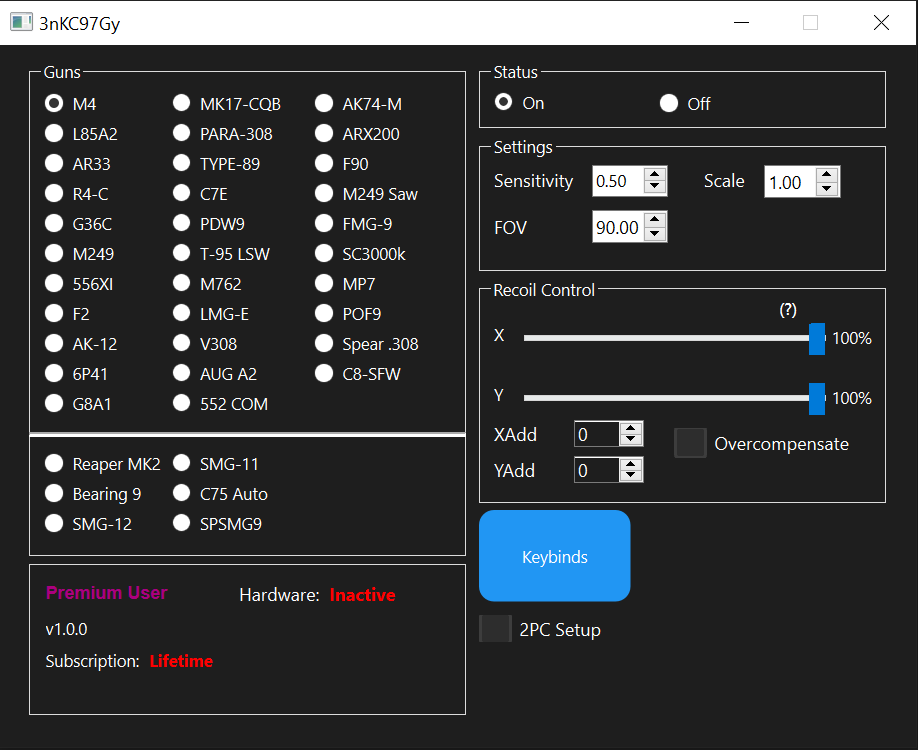This screenshot has height=750, width=918.
Task: Increase Sensitivity with the up arrow
Action: click(x=655, y=175)
